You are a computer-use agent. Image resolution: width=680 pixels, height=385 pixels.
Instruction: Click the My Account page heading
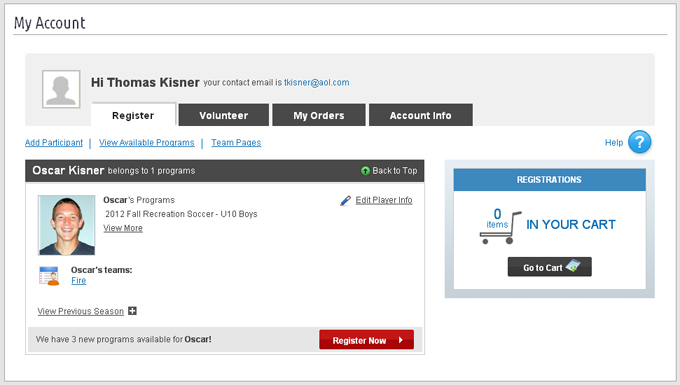coord(49,23)
